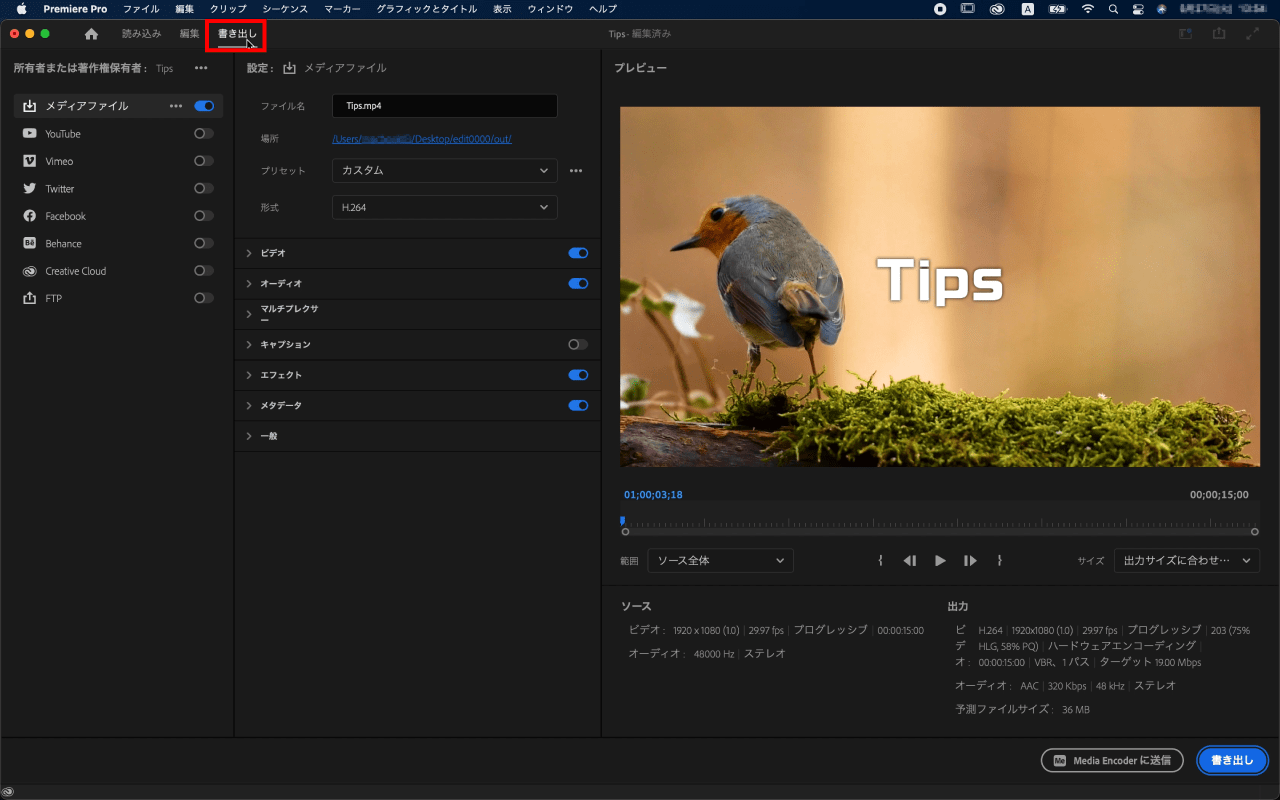Open Control Center in menu bar

(x=1138, y=9)
